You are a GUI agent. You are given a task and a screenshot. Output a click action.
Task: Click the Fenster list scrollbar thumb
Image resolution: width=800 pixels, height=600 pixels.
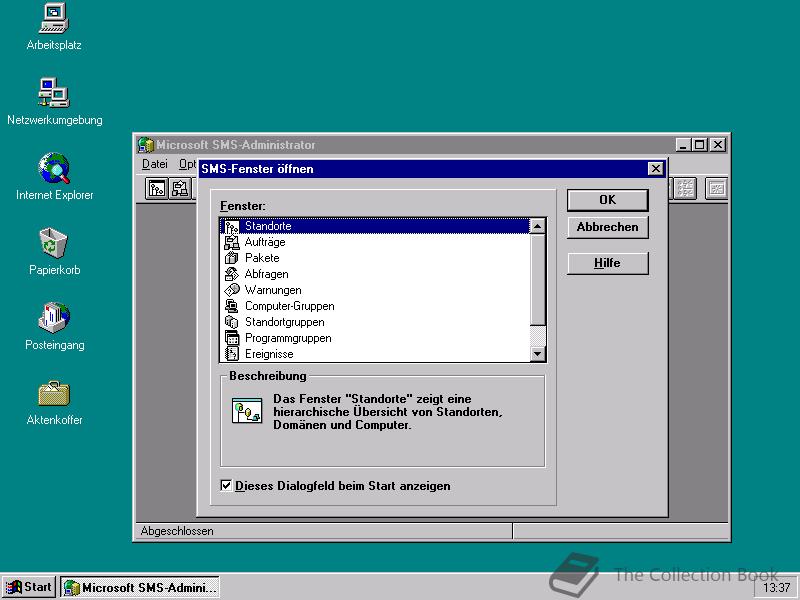point(538,280)
